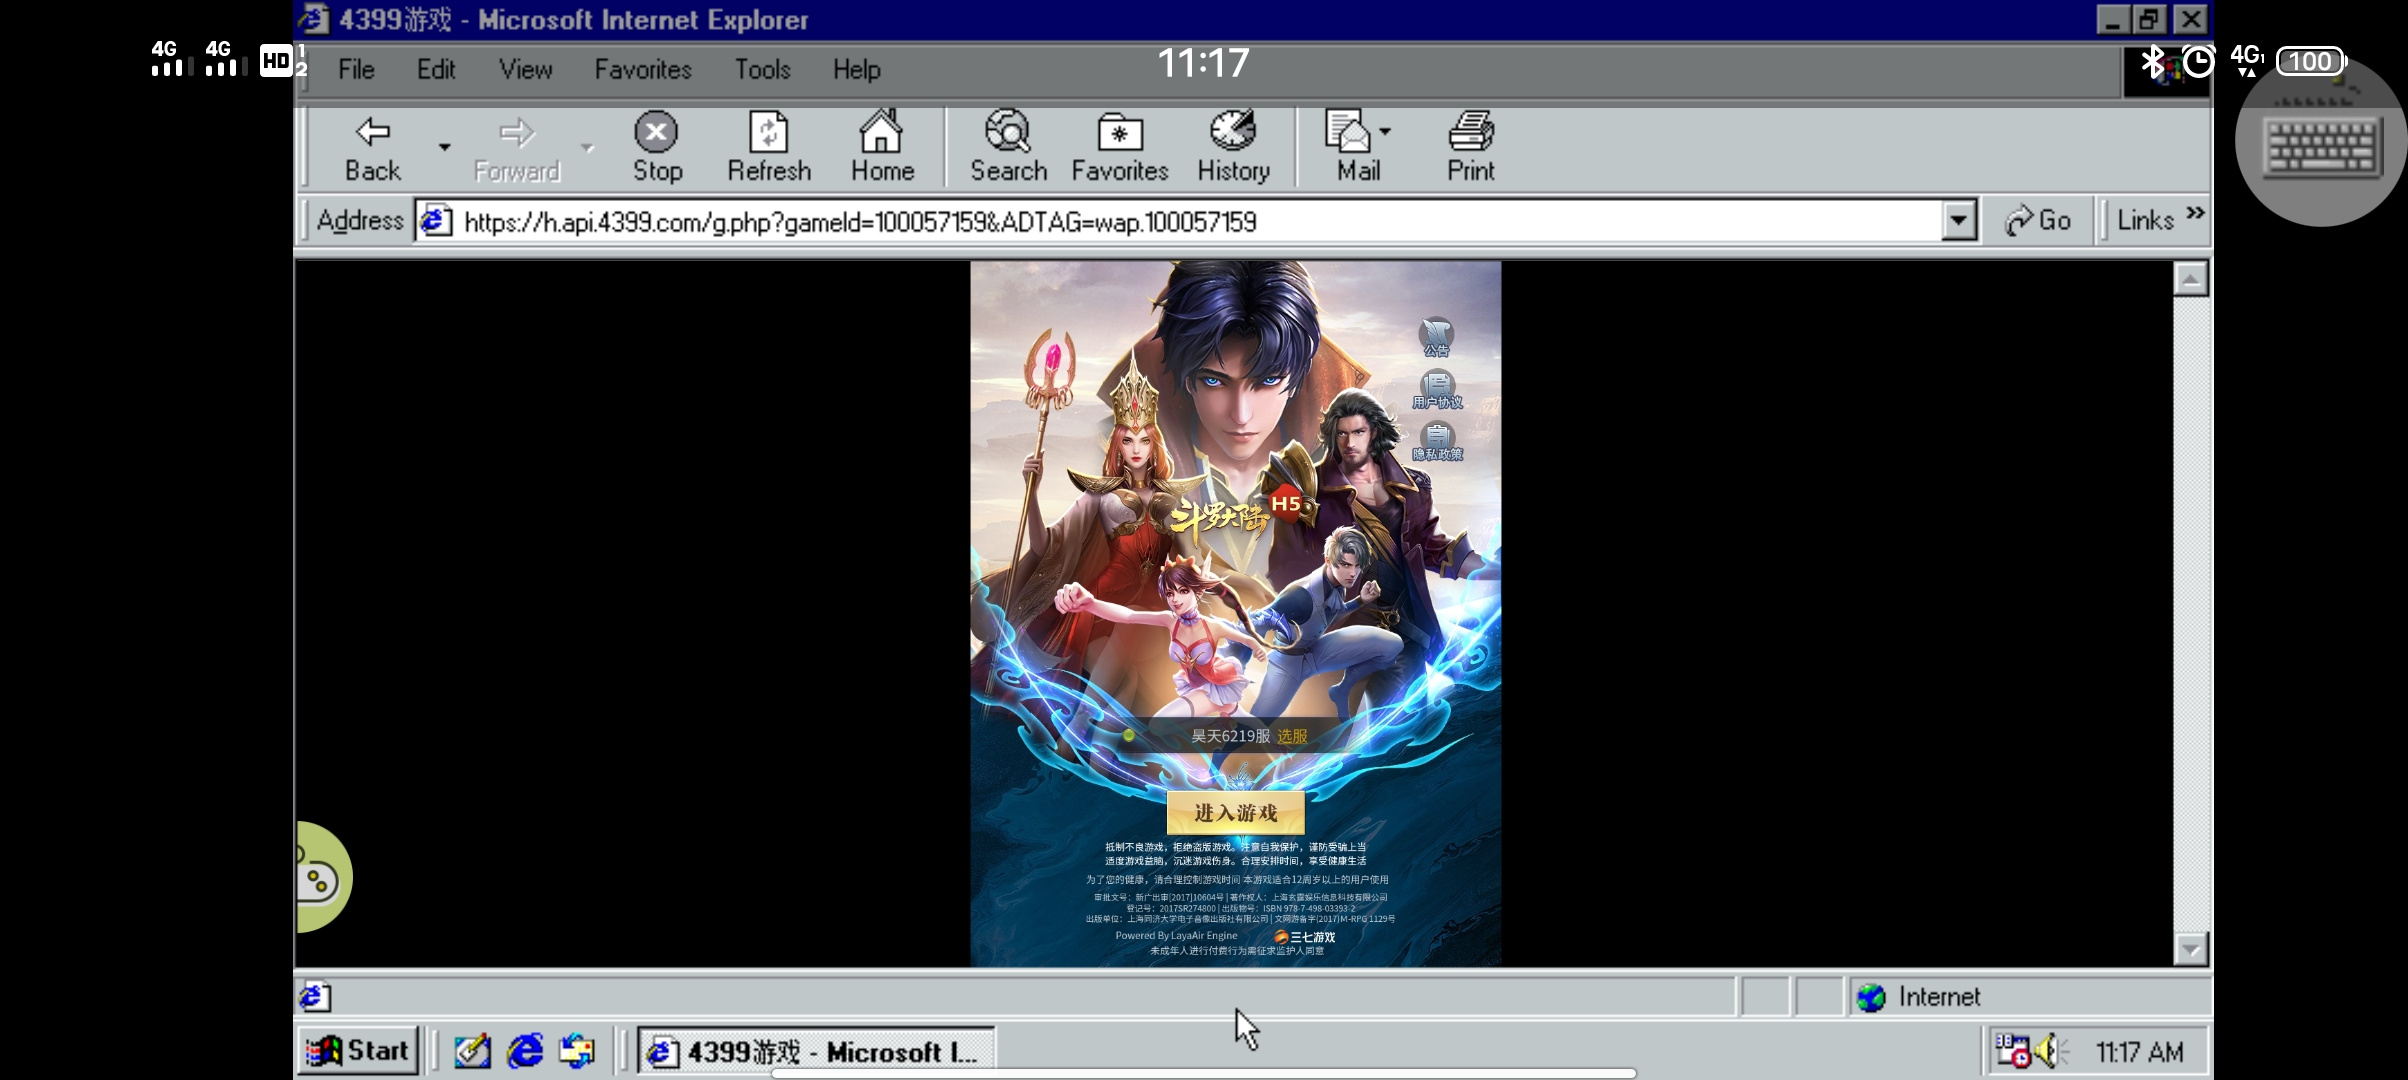Open the File menu

pos(356,69)
